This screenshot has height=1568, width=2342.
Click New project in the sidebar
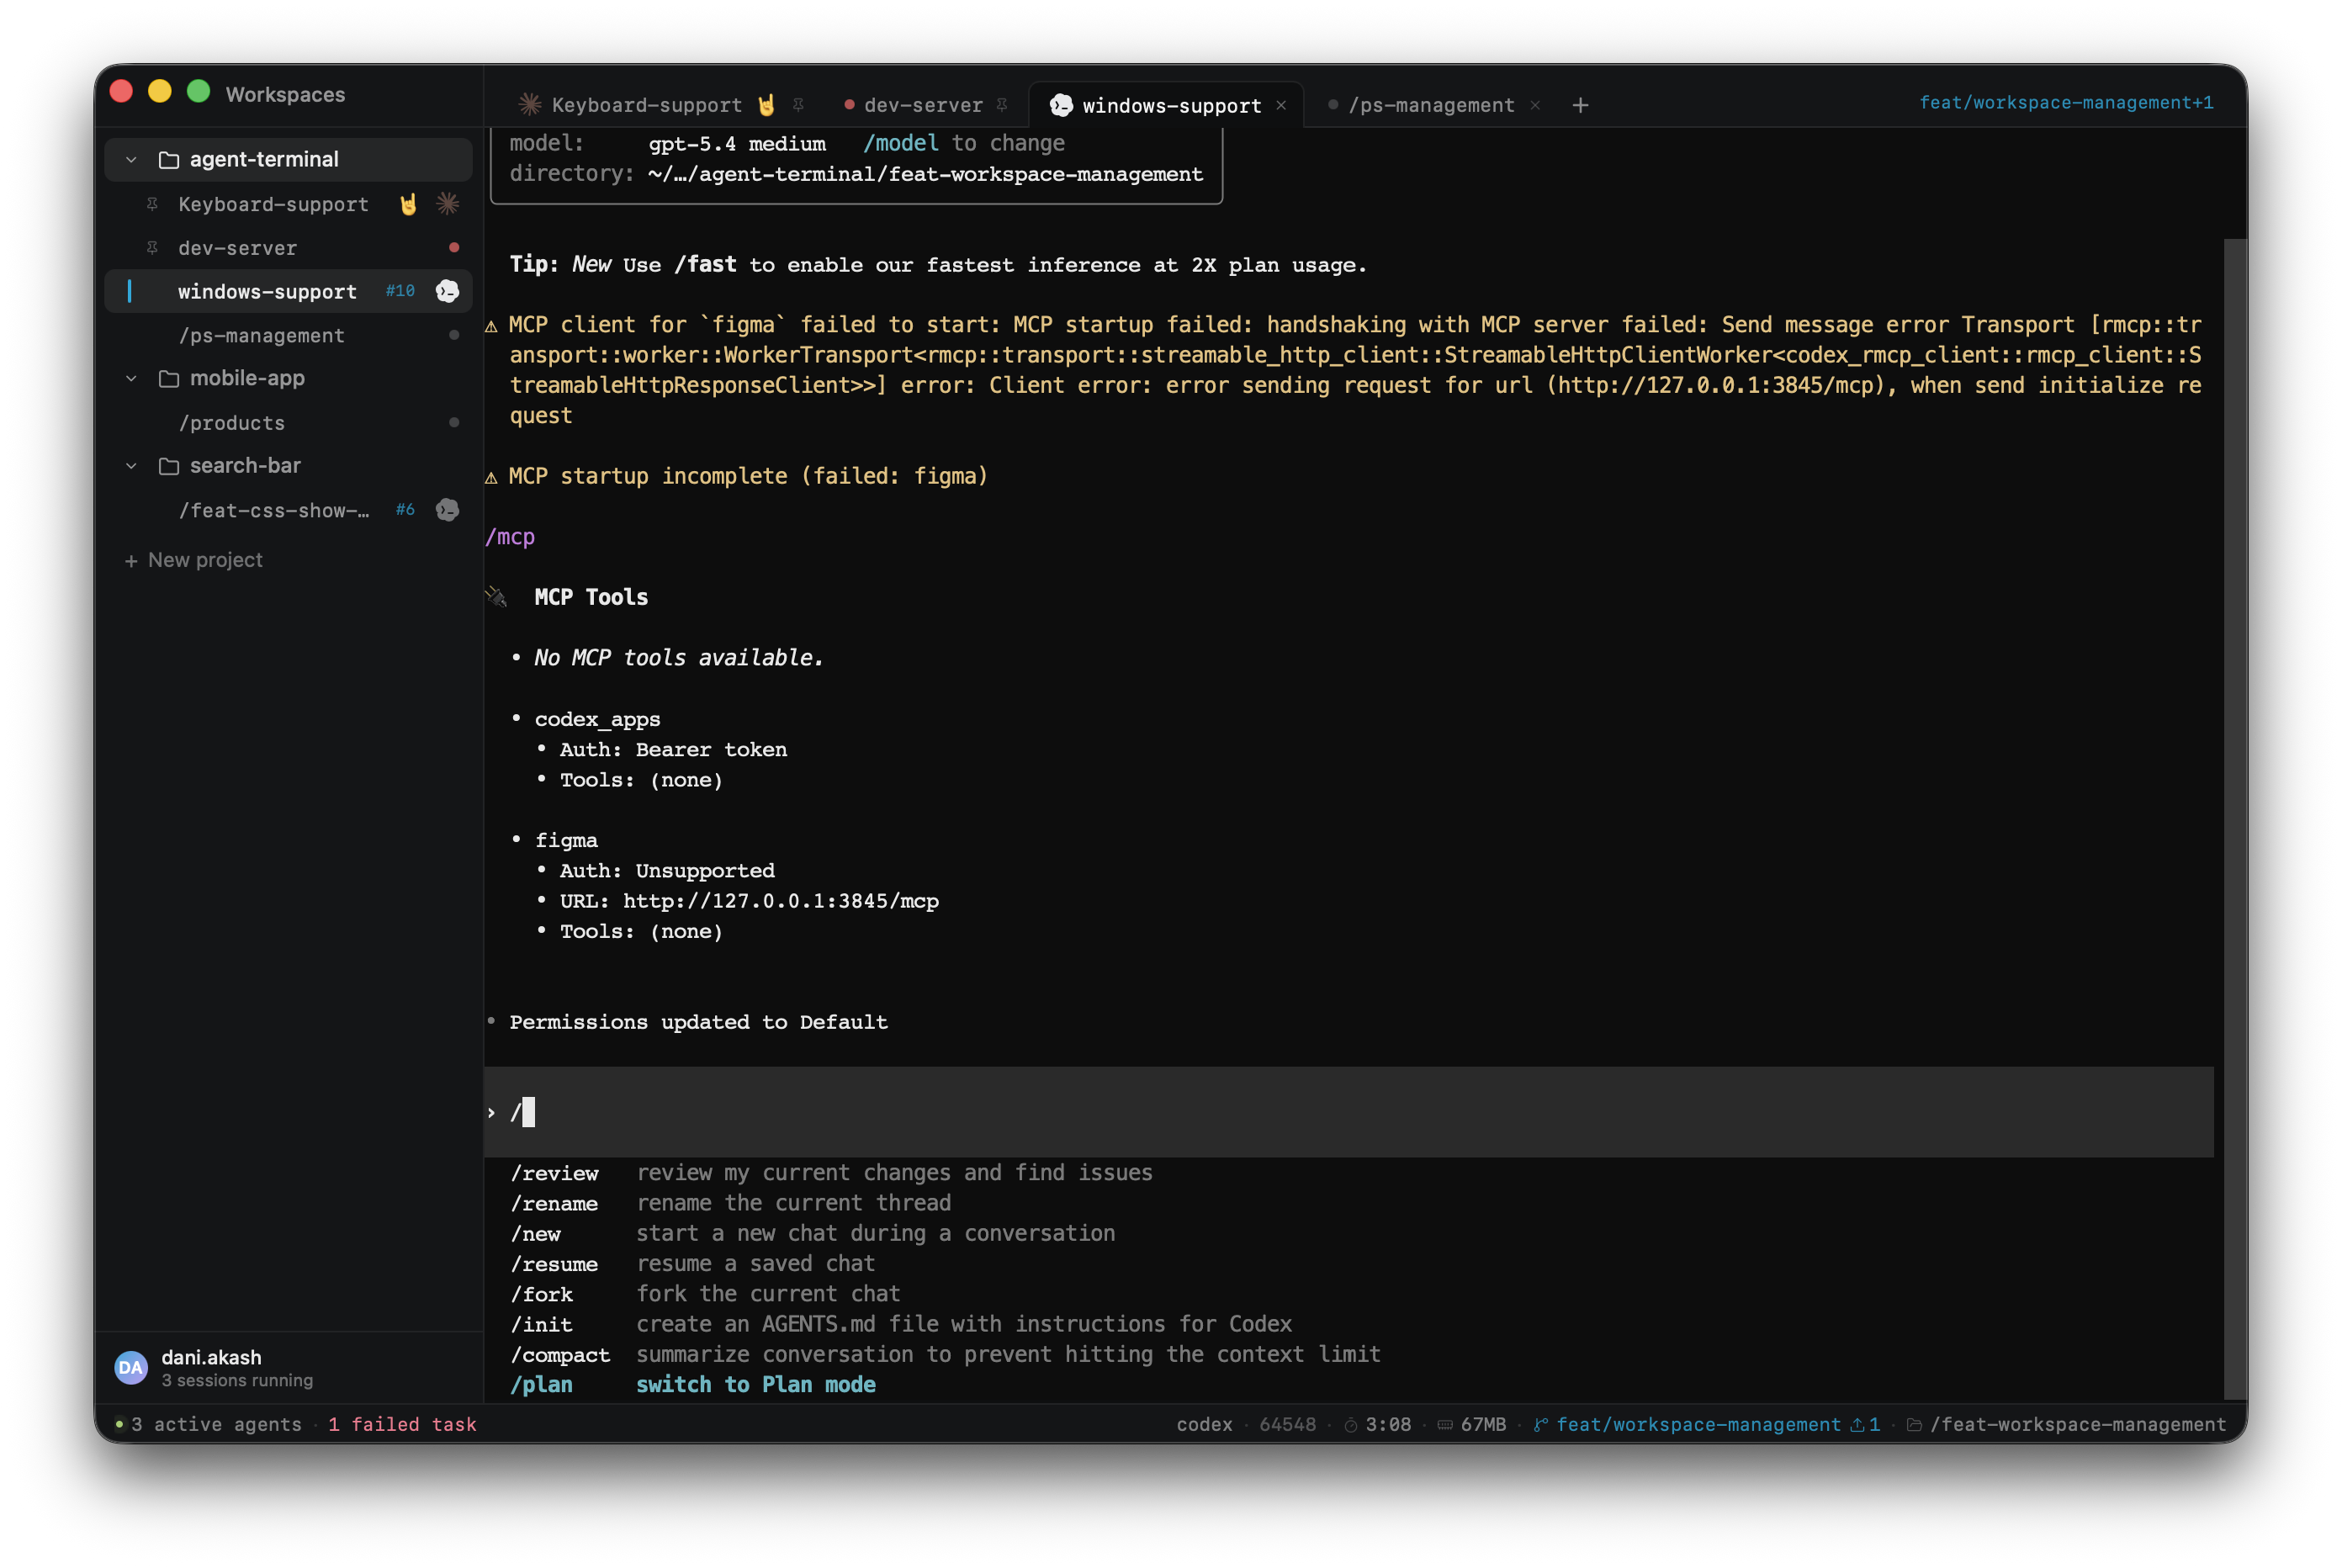[x=194, y=560]
